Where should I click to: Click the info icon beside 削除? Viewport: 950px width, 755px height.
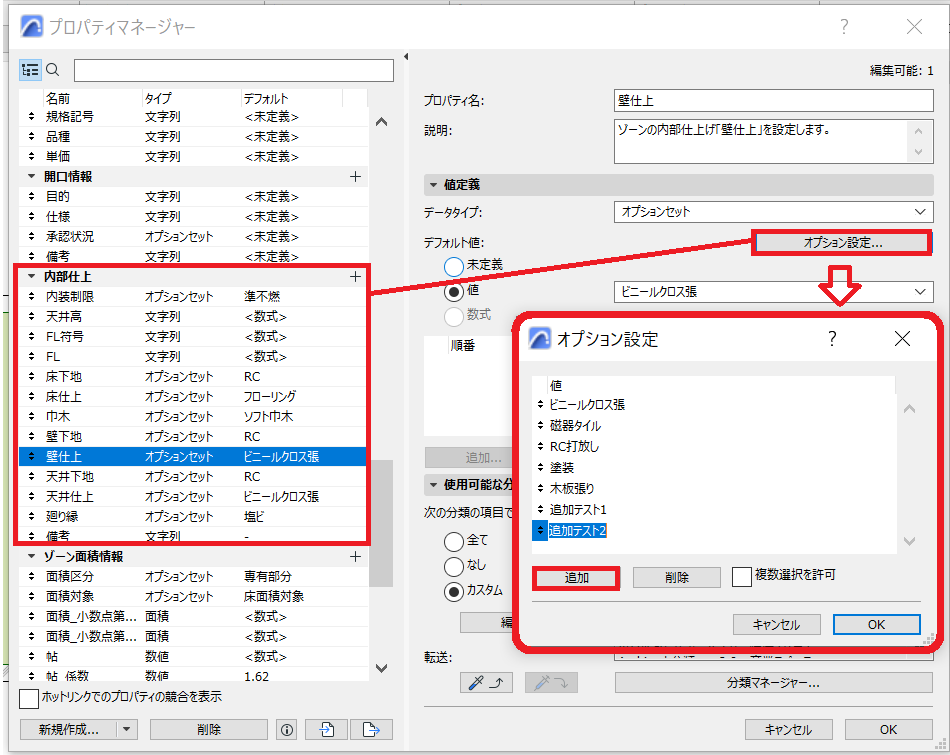pos(287,730)
